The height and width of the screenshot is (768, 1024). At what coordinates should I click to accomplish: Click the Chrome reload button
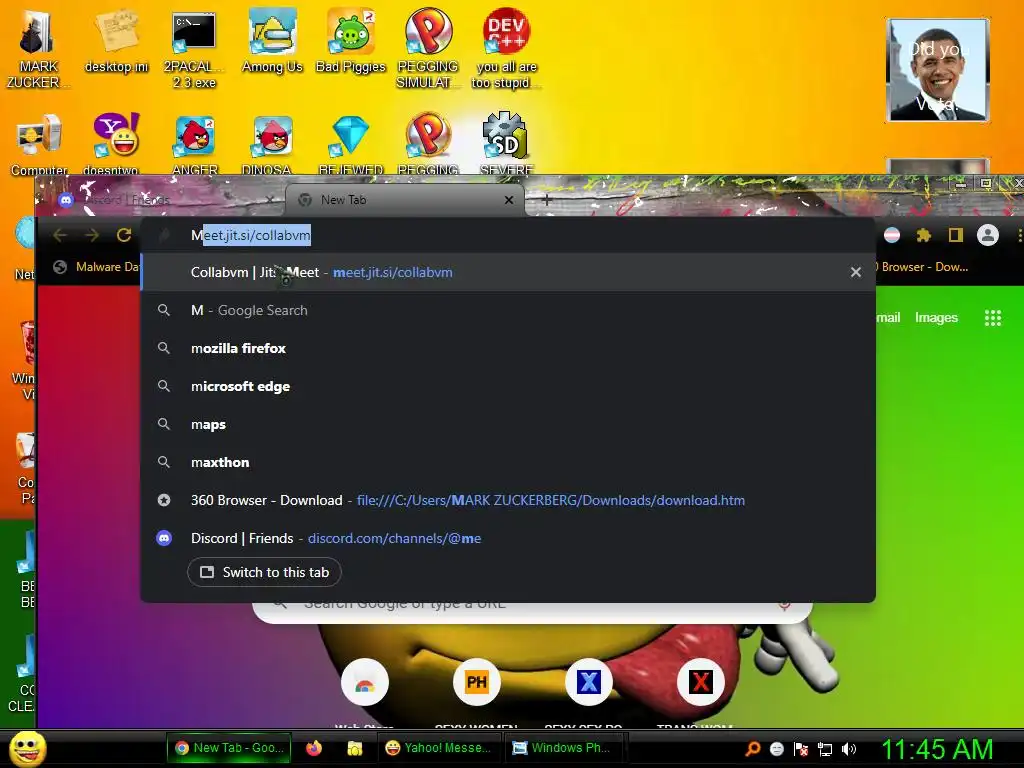coord(123,235)
